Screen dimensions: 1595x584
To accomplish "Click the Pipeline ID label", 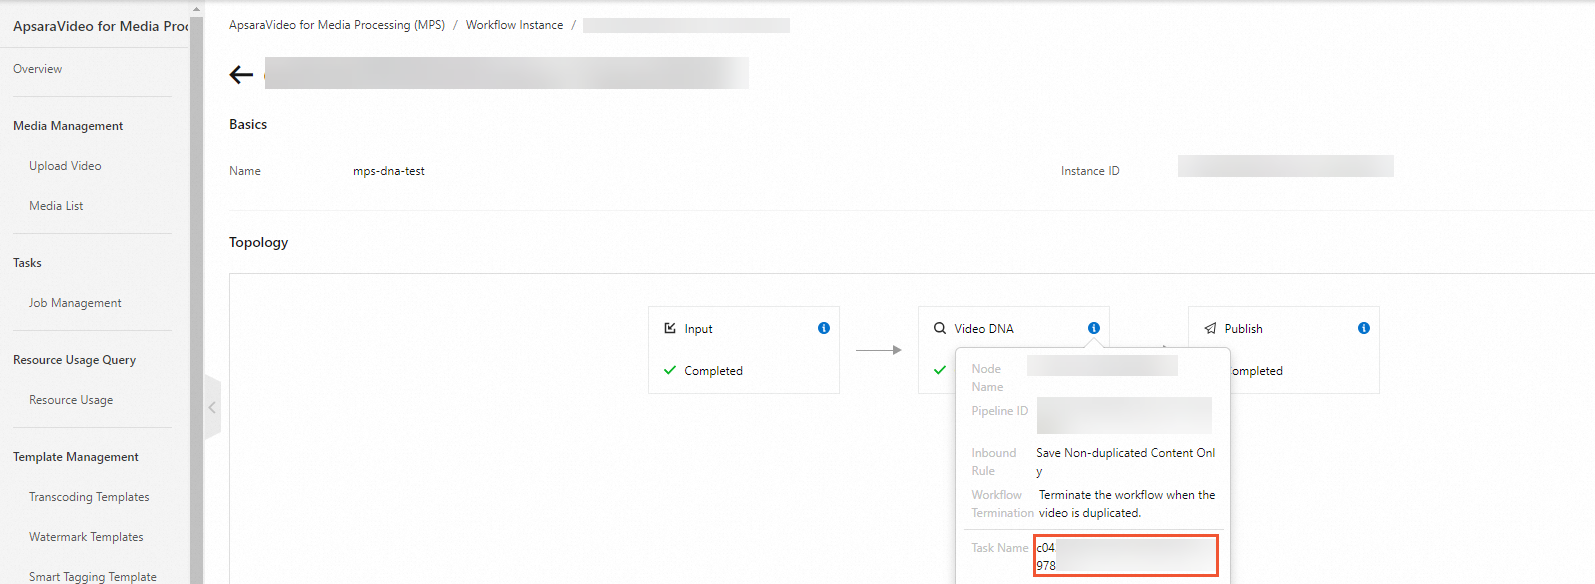I will (999, 411).
